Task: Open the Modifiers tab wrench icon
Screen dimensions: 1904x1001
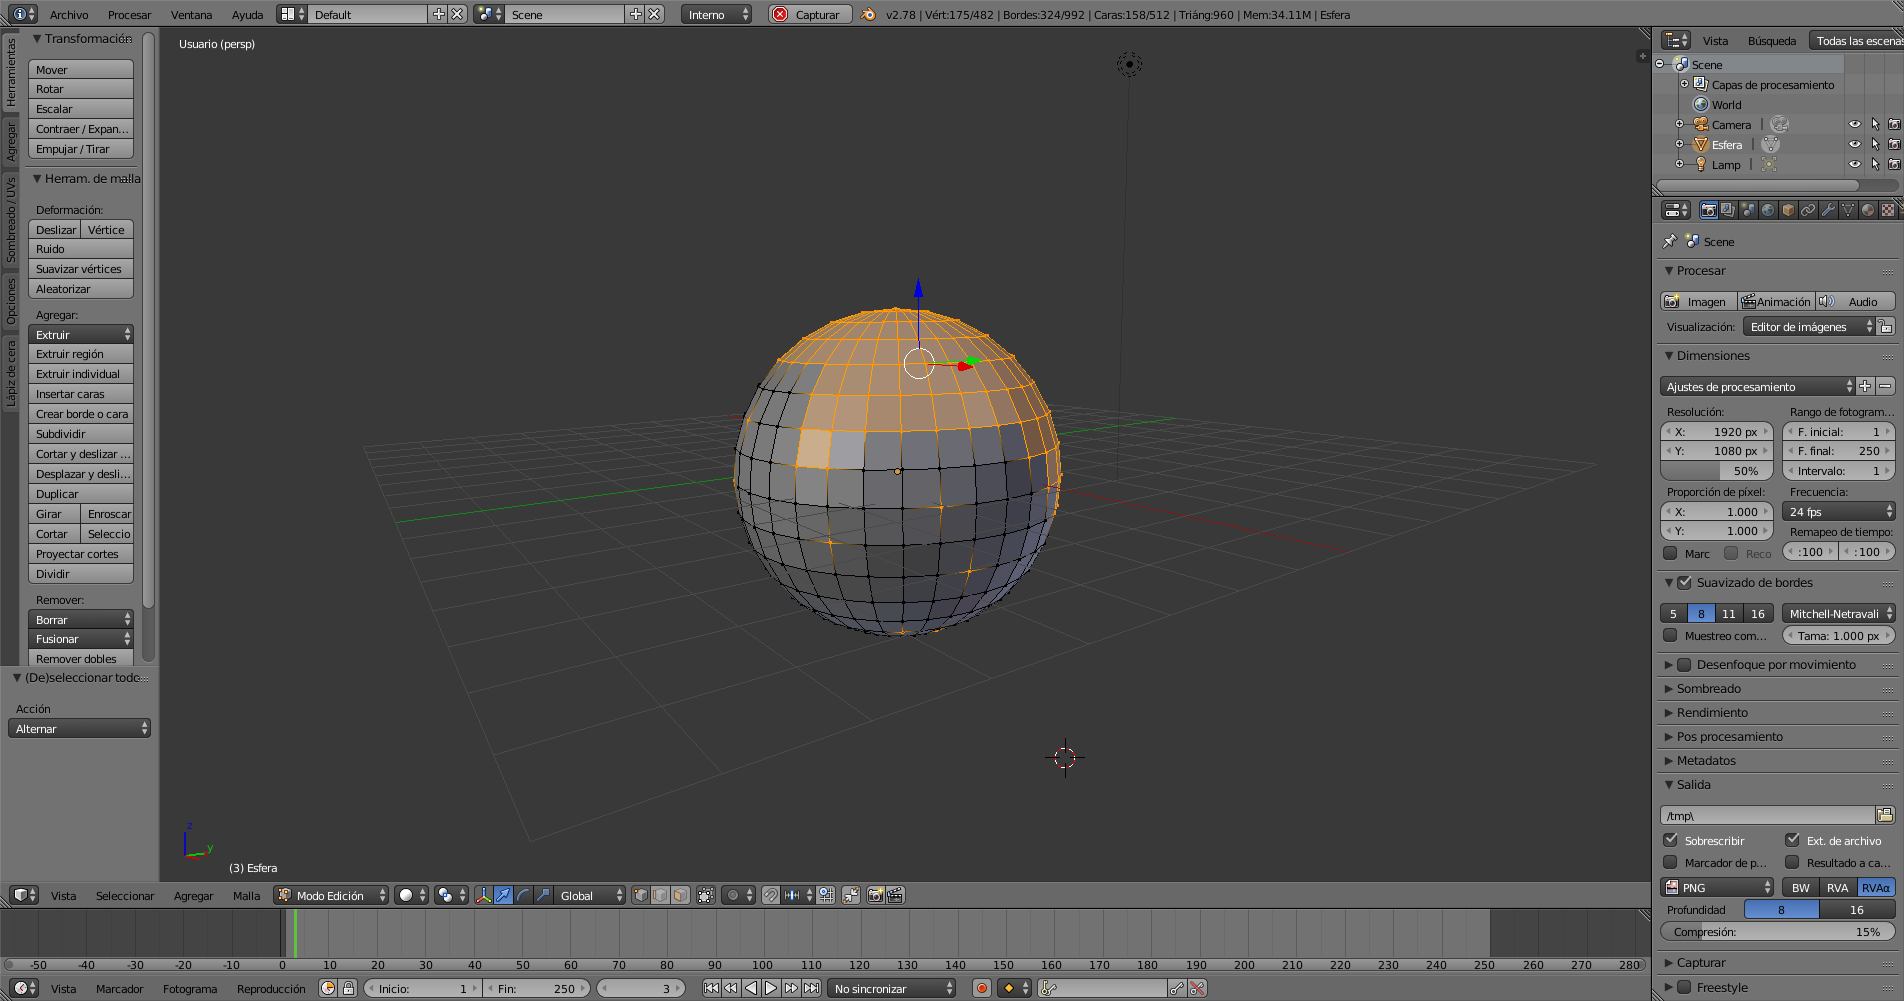Action: [x=1828, y=210]
